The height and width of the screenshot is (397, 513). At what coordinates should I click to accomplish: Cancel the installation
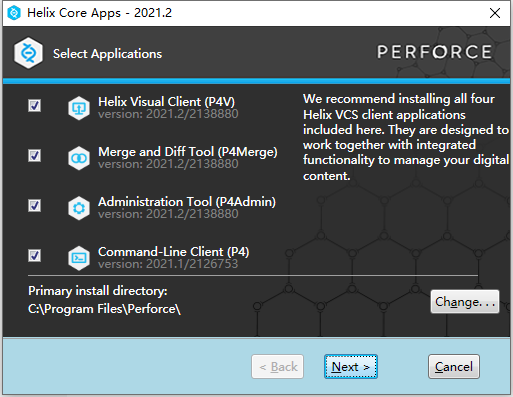454,367
